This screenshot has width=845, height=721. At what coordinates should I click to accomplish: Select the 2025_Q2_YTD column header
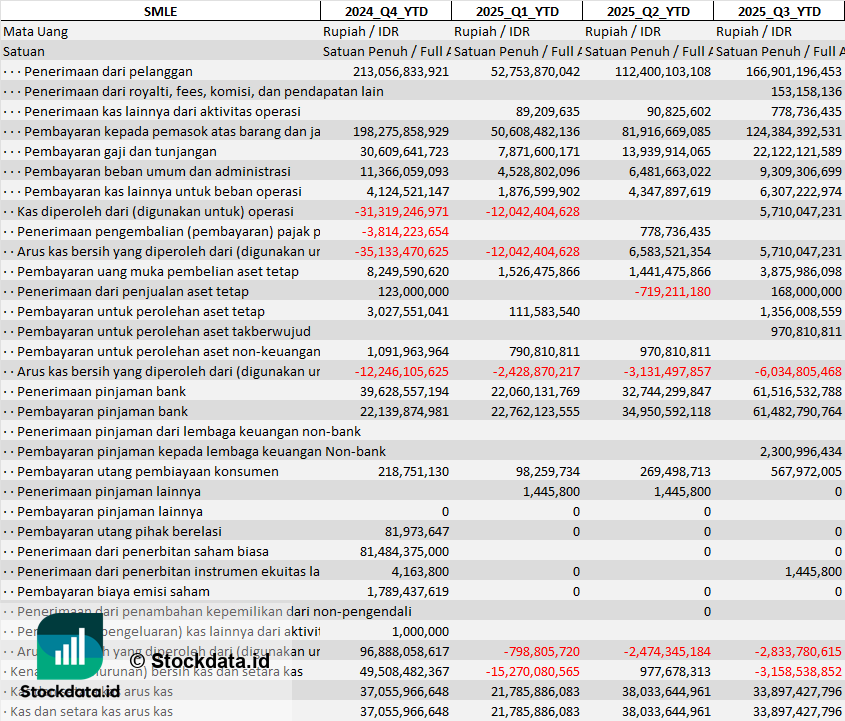point(647,11)
